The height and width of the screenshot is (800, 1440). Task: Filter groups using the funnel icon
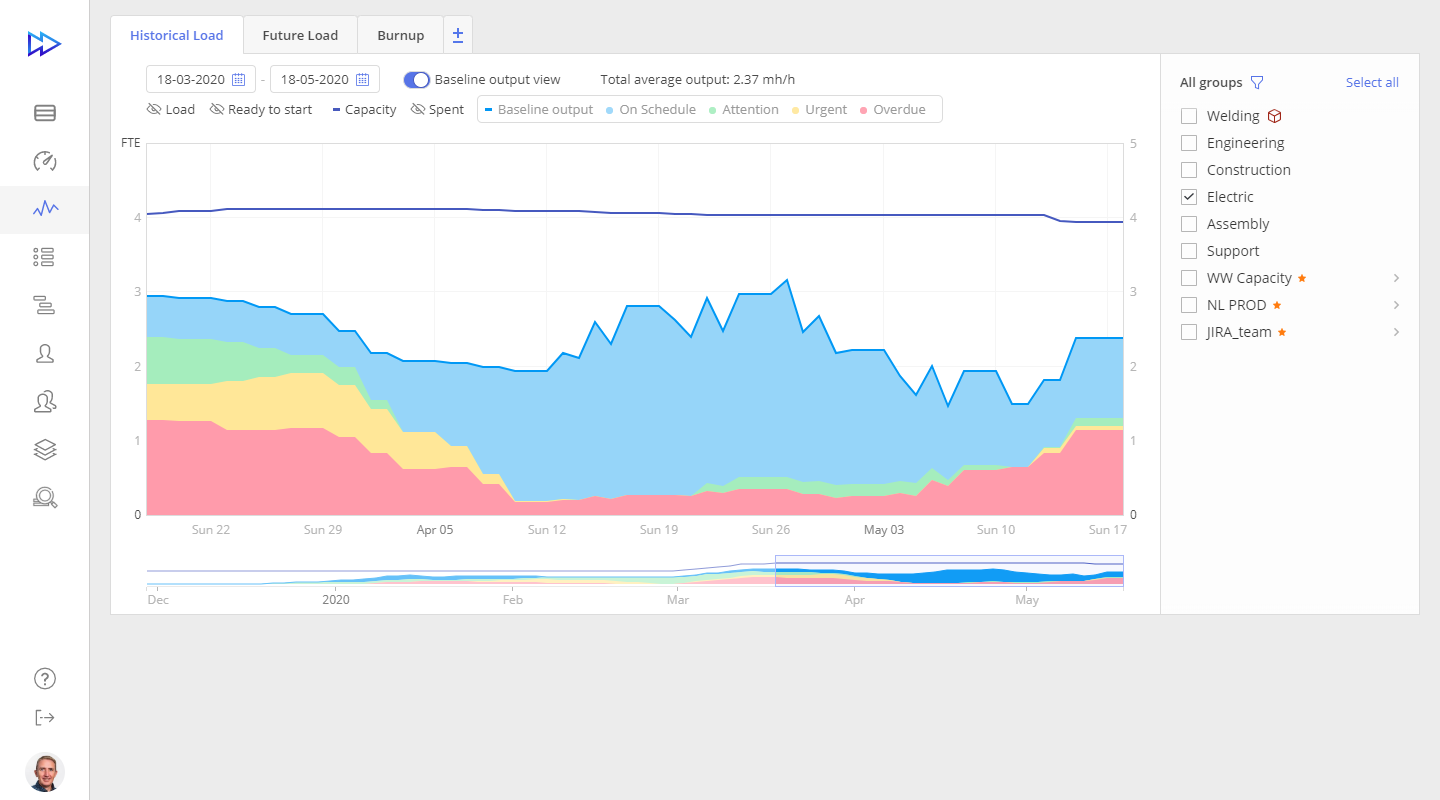[1258, 83]
